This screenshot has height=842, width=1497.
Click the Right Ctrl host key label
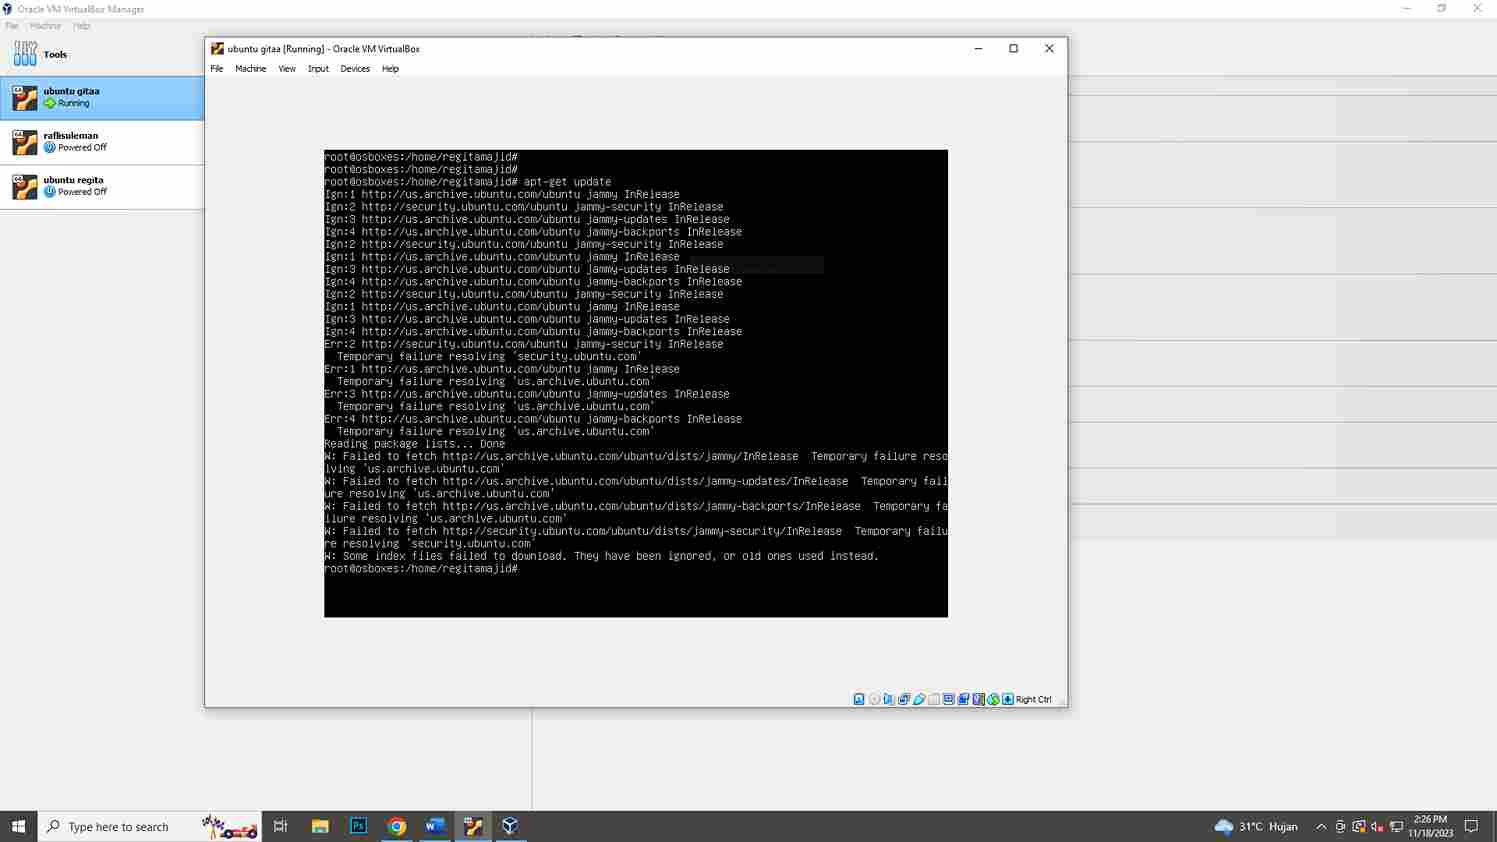pyautogui.click(x=1034, y=699)
